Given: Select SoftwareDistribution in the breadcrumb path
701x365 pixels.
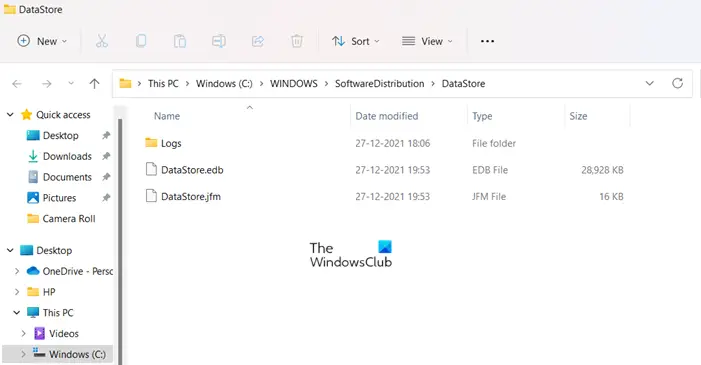Looking at the screenshot, I should [x=380, y=84].
